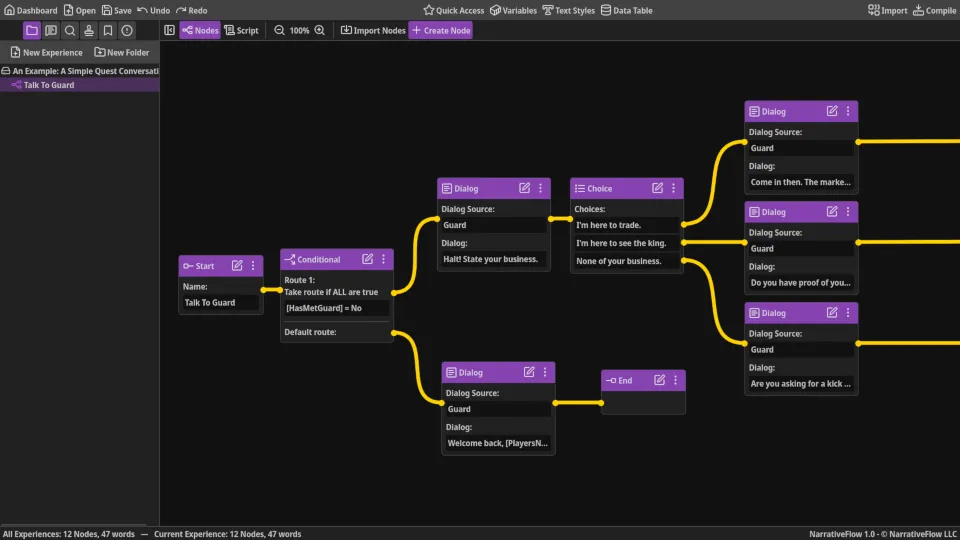Switch to Script view

tap(241, 30)
